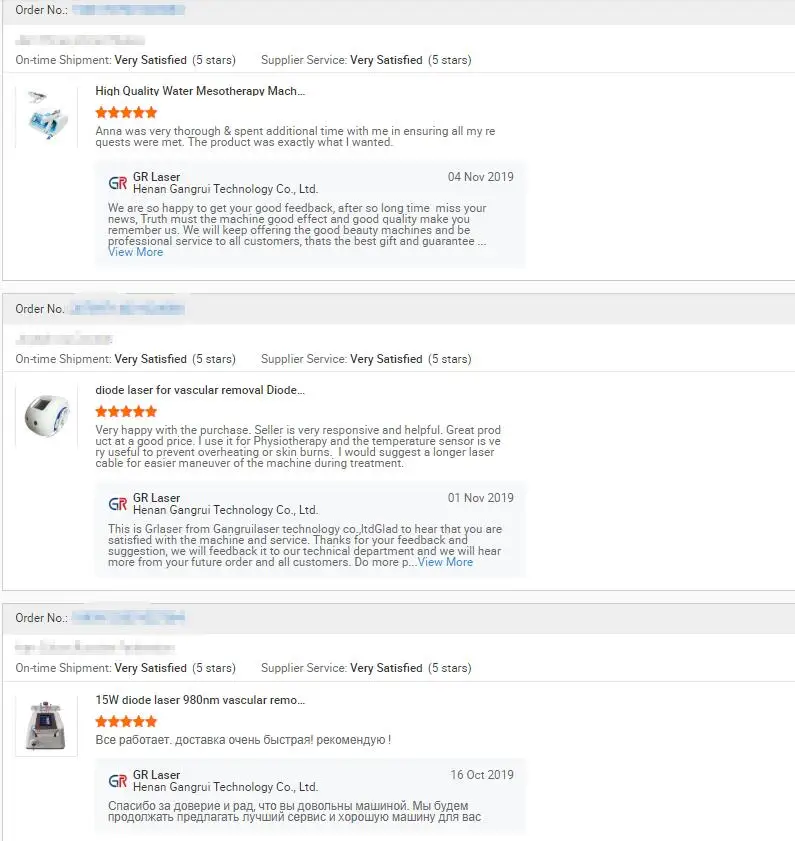Viewport: 795px width, 841px height.
Task: Click the third blurred order number
Action: coord(129,618)
